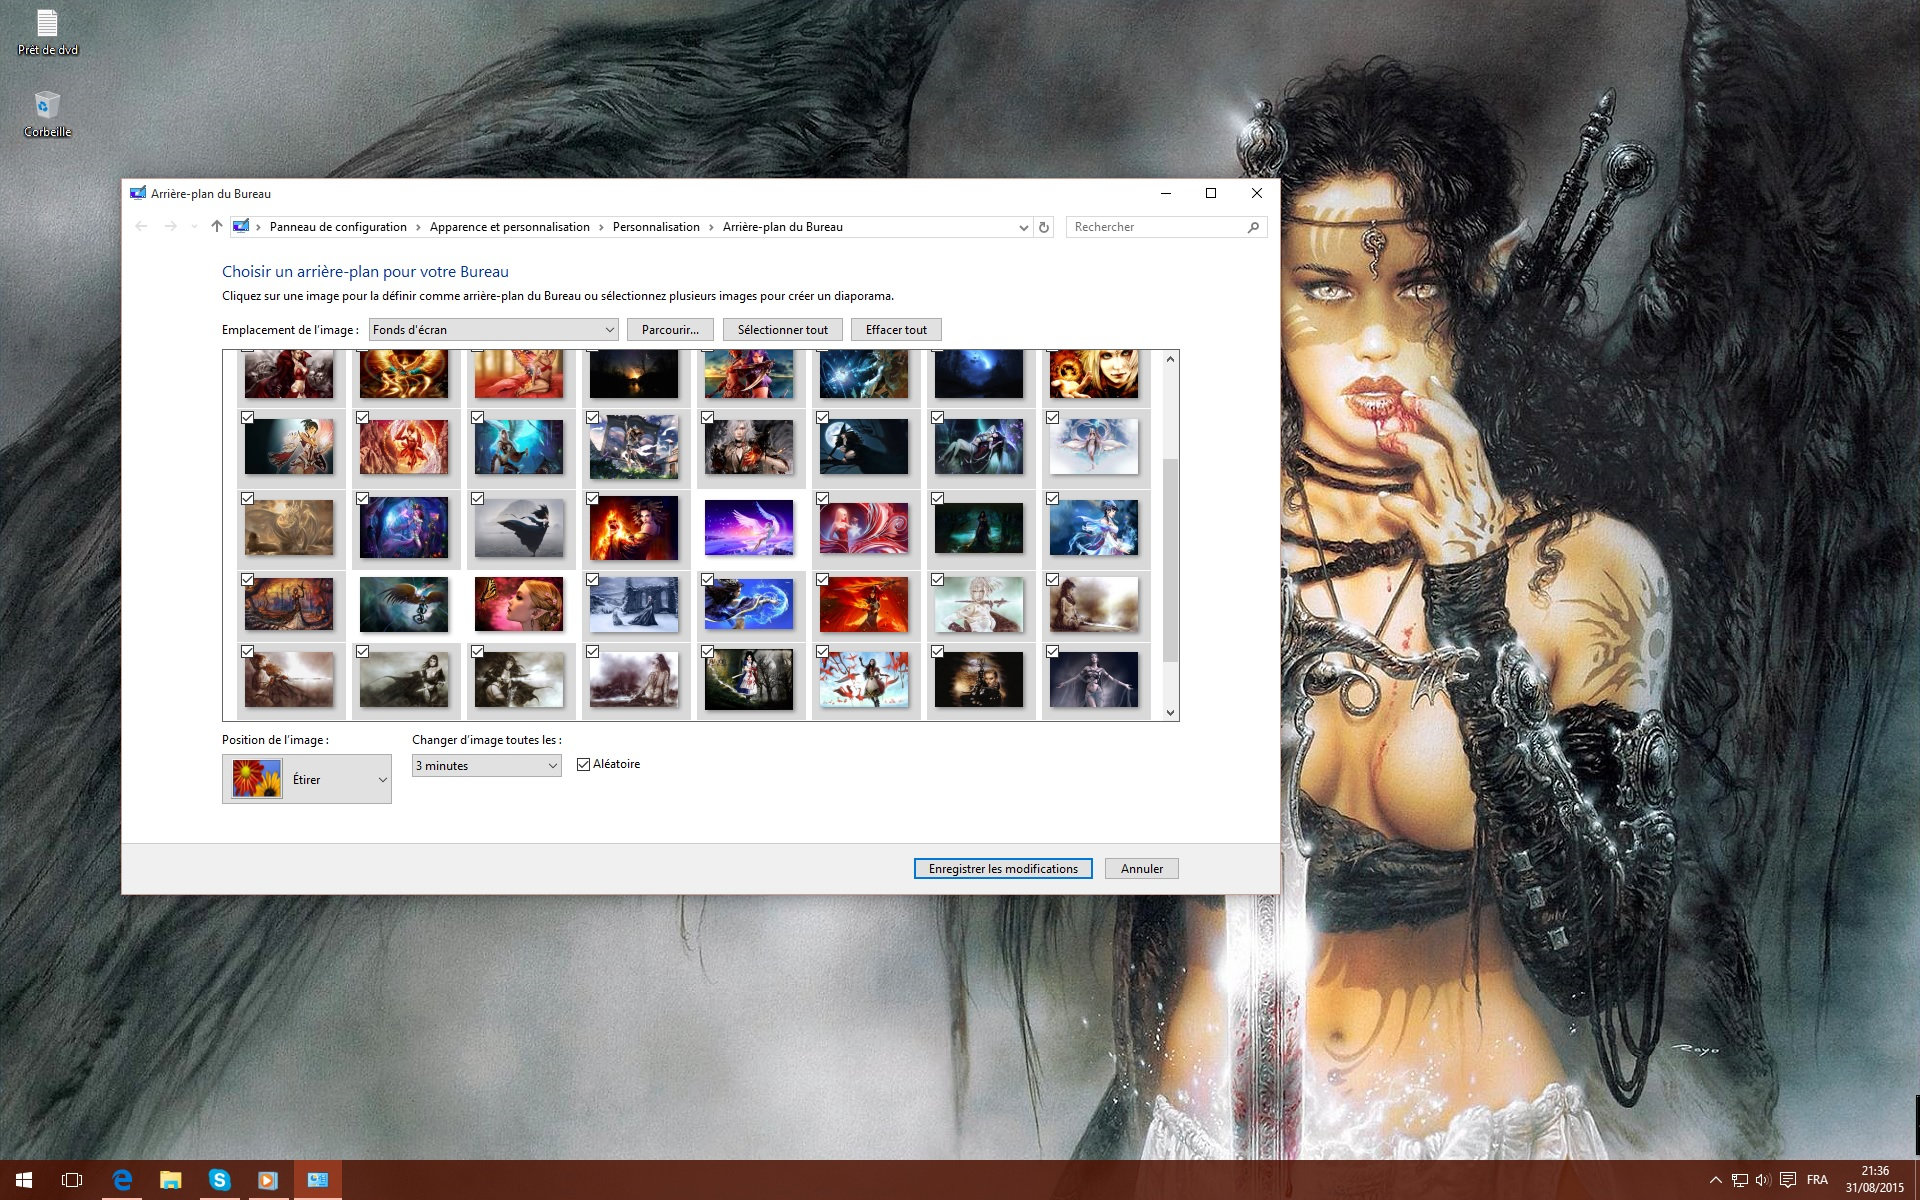The image size is (1920, 1200).
Task: Refresh the address bar location
Action: (1044, 227)
